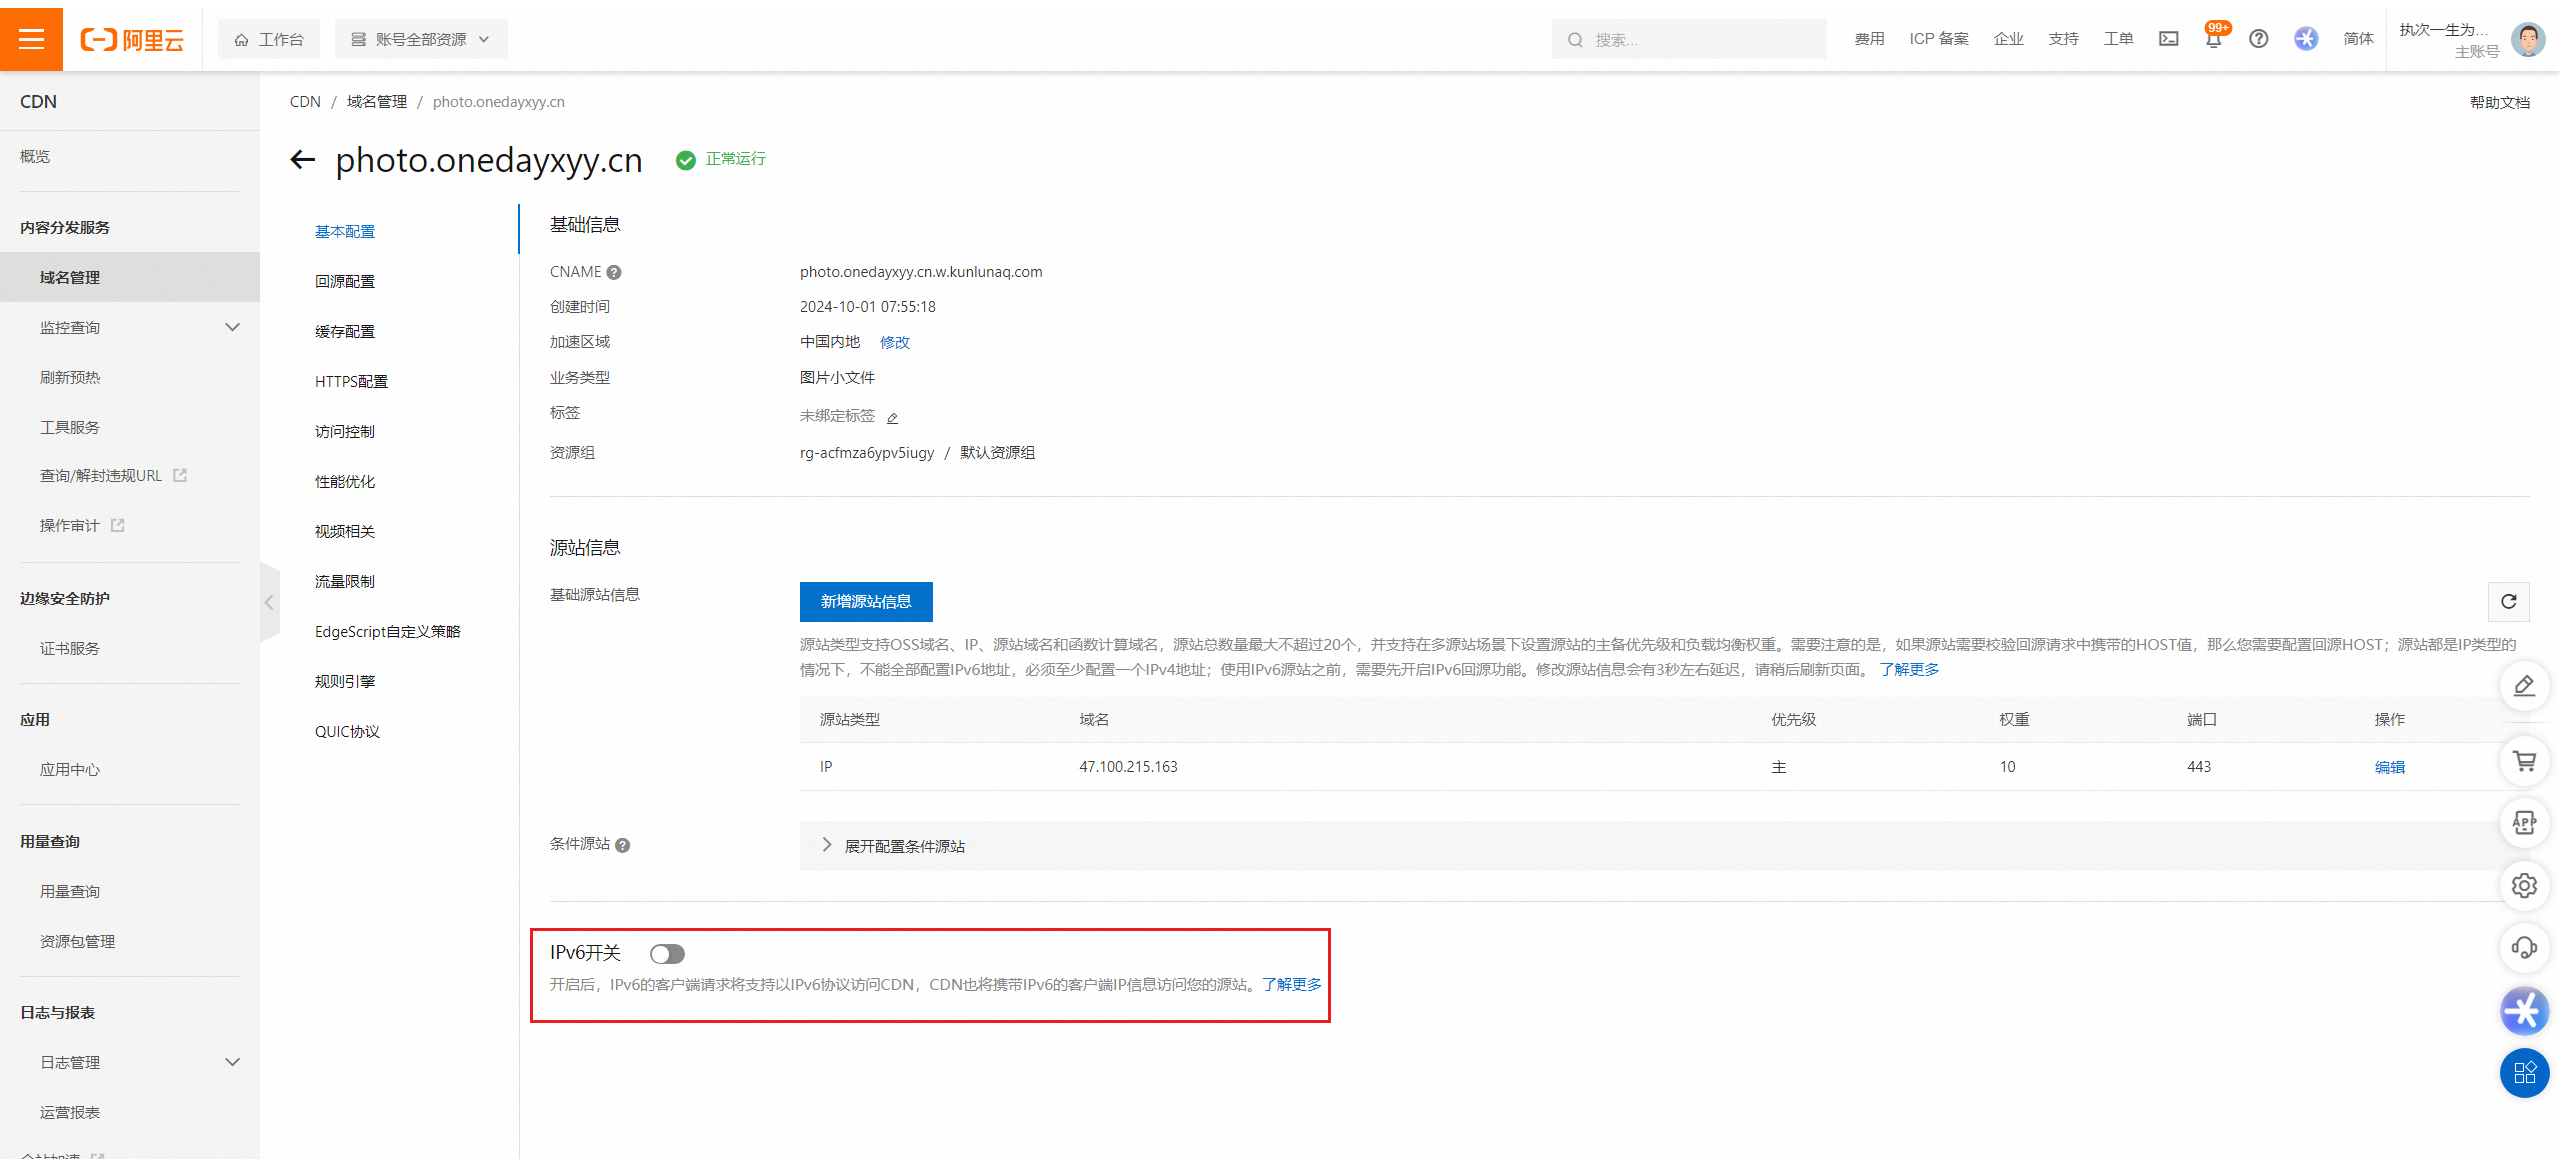Viewport: 2560px width, 1159px height.
Task: Open the 账号全部资源 dropdown
Action: point(421,39)
